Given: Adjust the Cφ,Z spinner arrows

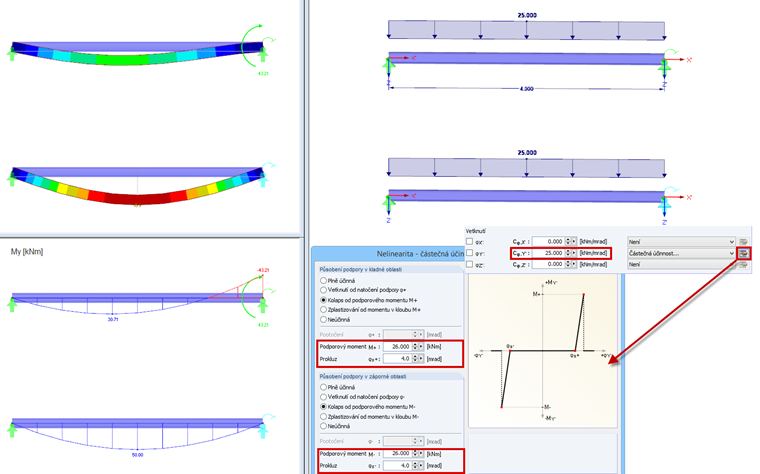Looking at the screenshot, I should click(x=568, y=265).
